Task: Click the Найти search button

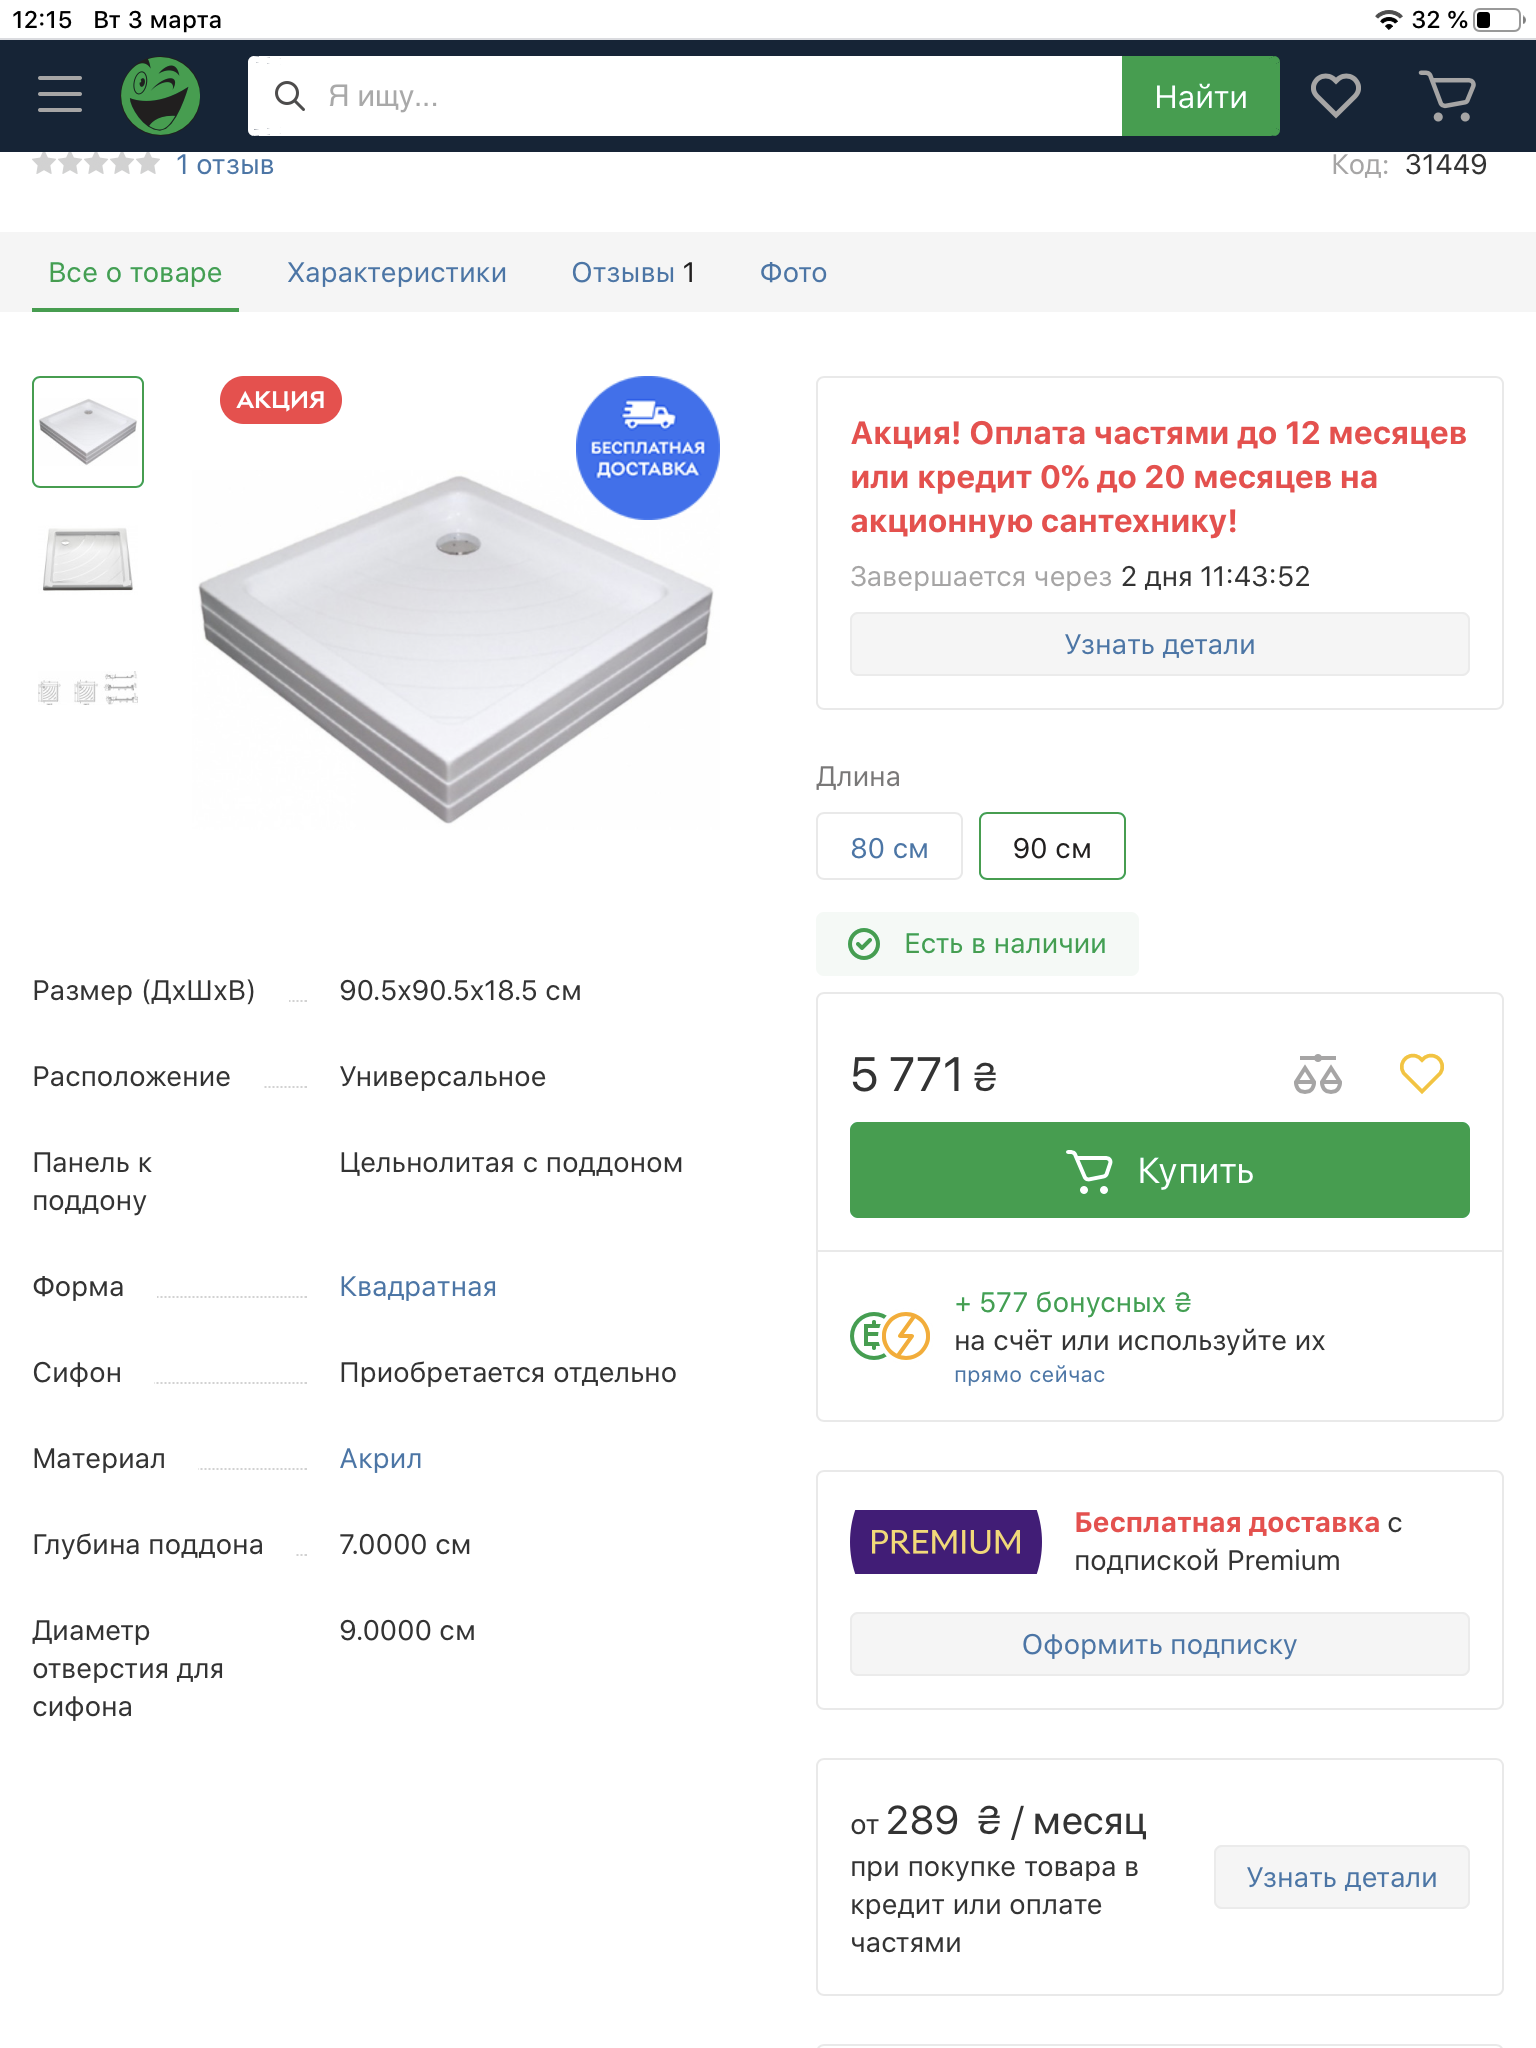Action: pyautogui.click(x=1200, y=96)
